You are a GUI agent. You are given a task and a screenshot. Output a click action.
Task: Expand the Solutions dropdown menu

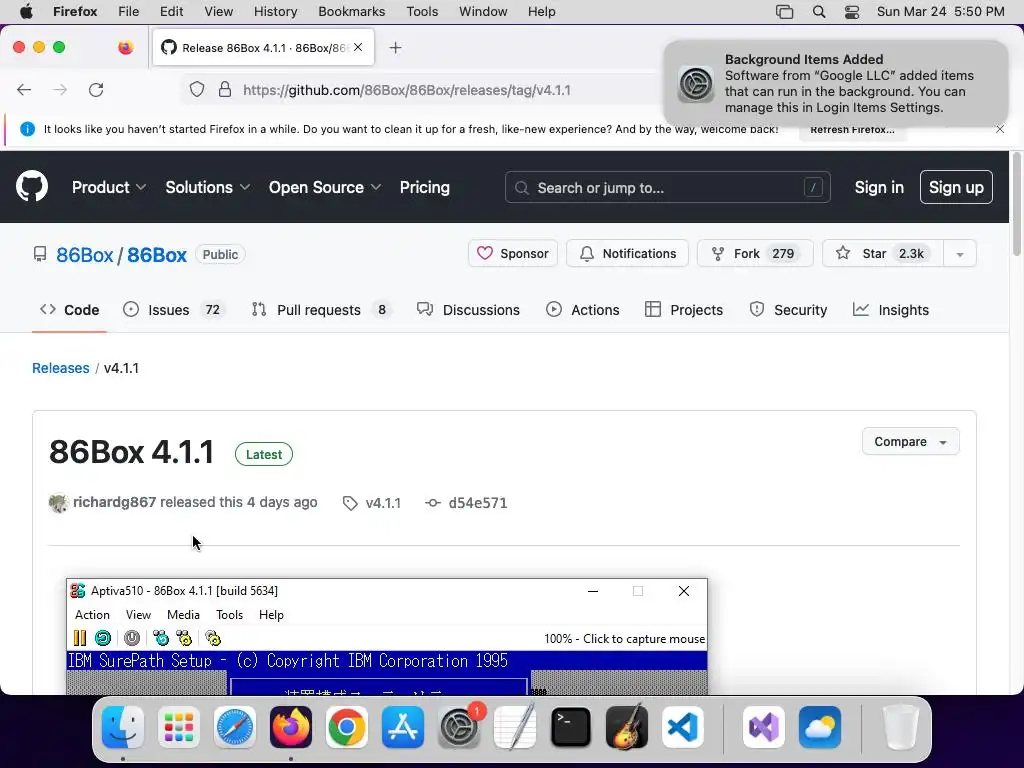(208, 187)
